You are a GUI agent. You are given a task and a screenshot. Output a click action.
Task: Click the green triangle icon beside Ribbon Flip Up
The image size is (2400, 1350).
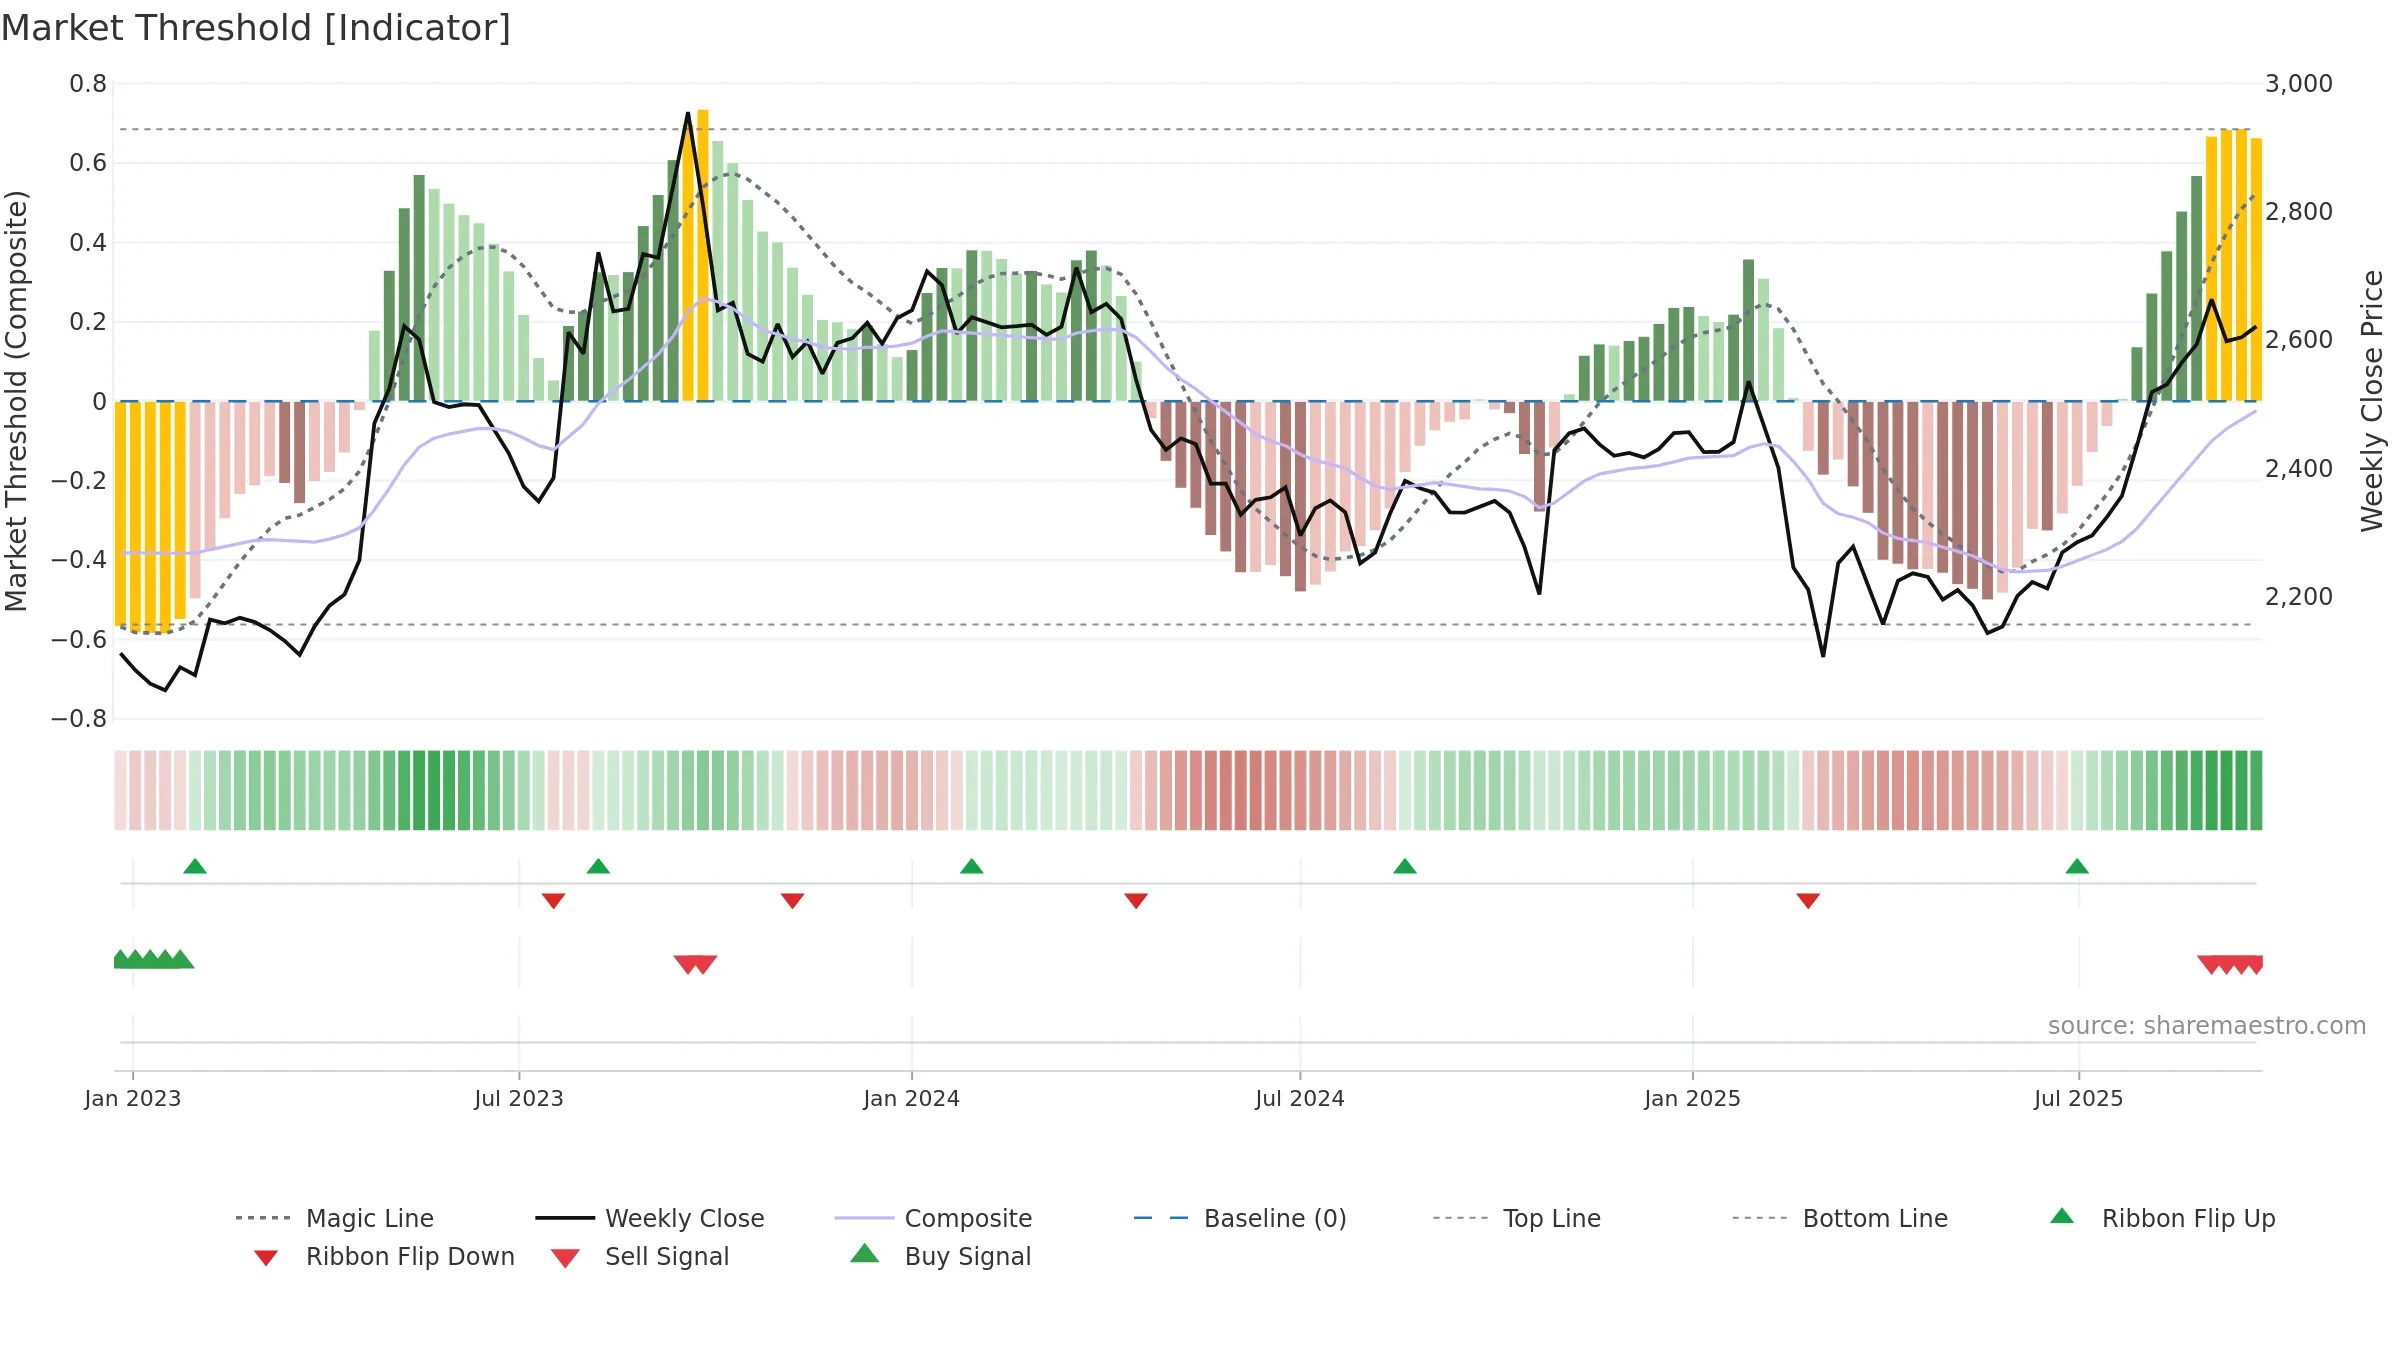pyautogui.click(x=2062, y=1216)
